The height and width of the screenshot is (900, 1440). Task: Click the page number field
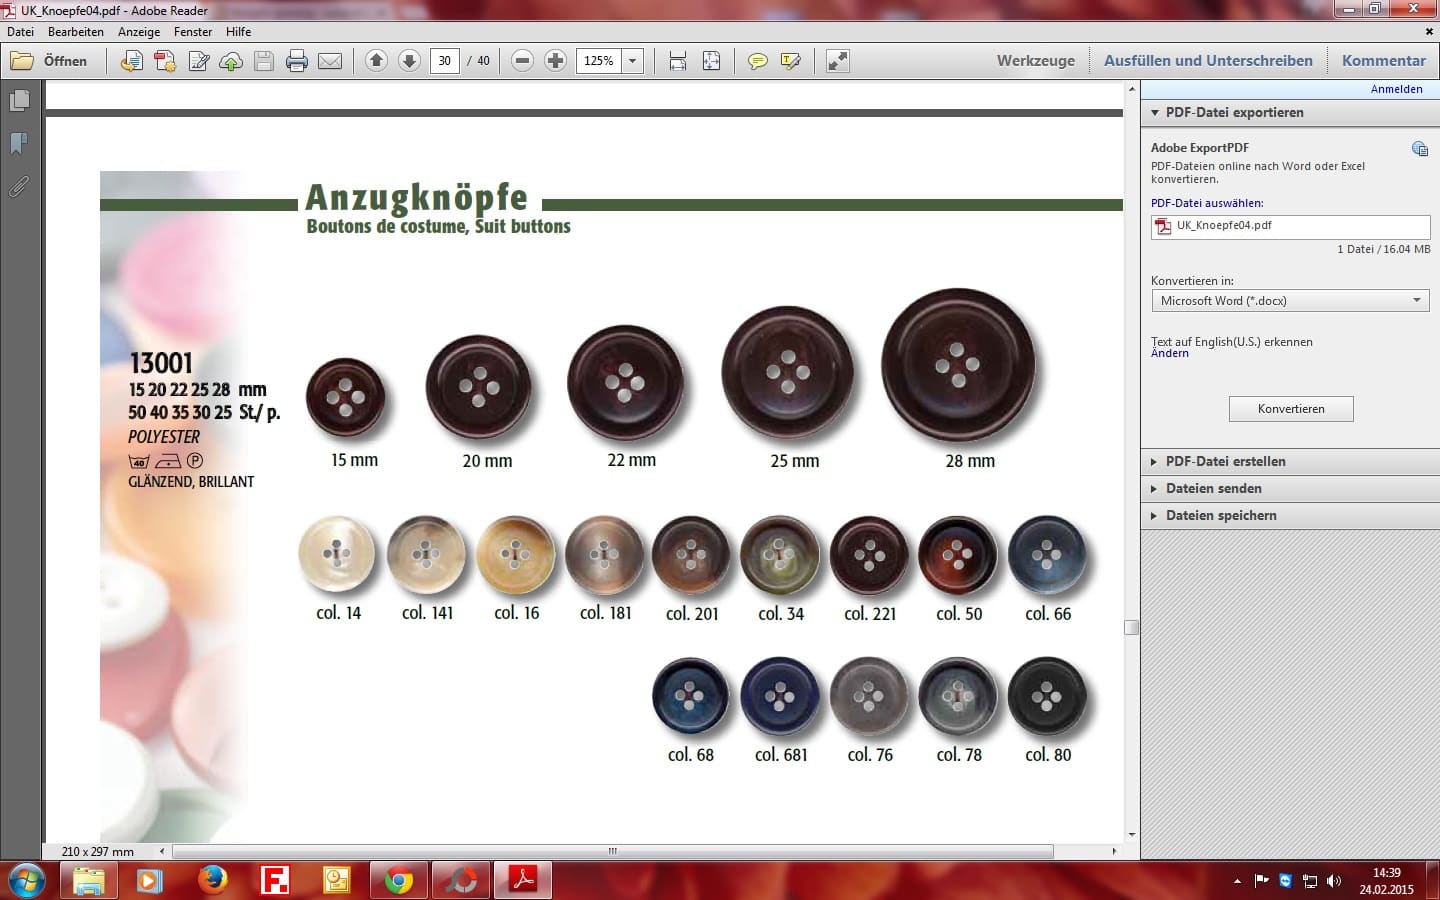point(444,60)
